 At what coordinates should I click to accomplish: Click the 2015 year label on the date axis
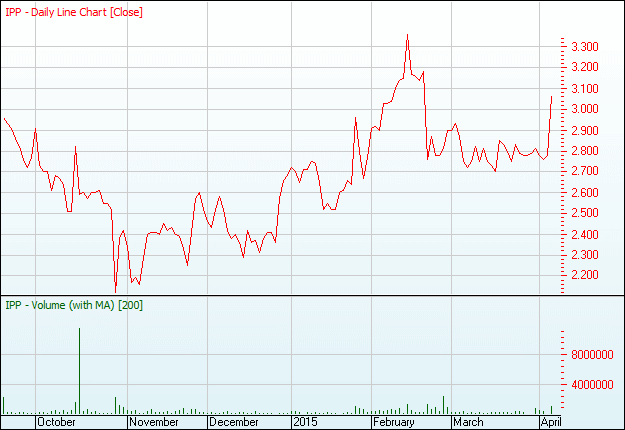(305, 422)
